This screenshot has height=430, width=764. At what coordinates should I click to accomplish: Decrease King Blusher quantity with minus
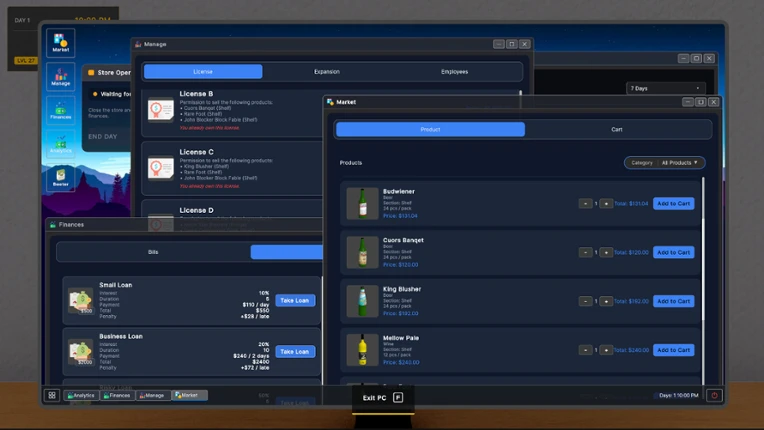tap(585, 301)
